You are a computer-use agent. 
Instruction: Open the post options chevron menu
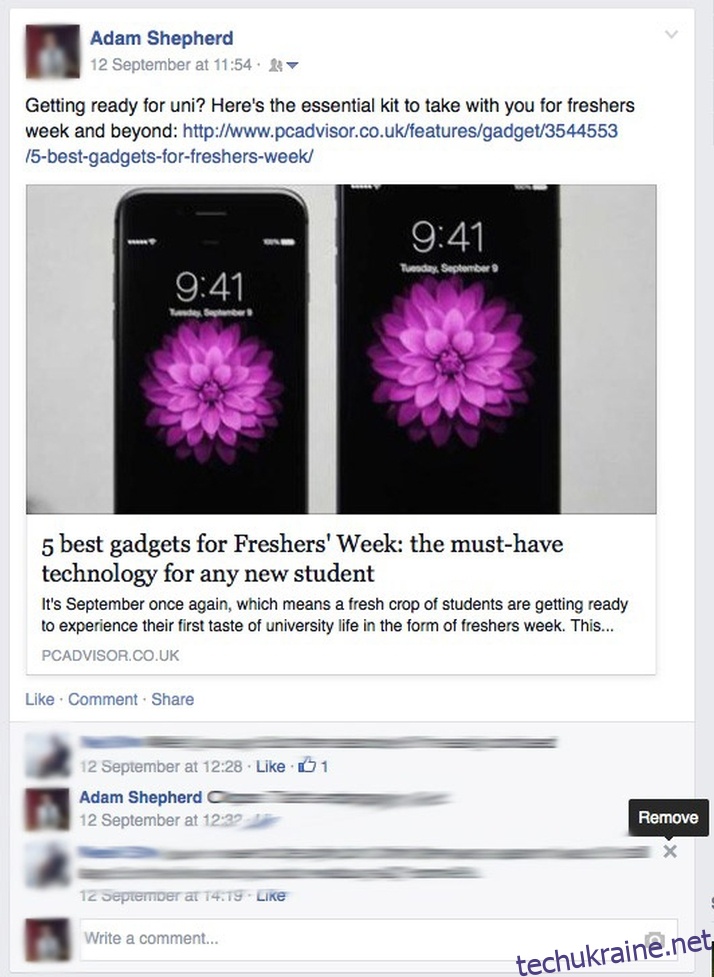click(x=671, y=34)
